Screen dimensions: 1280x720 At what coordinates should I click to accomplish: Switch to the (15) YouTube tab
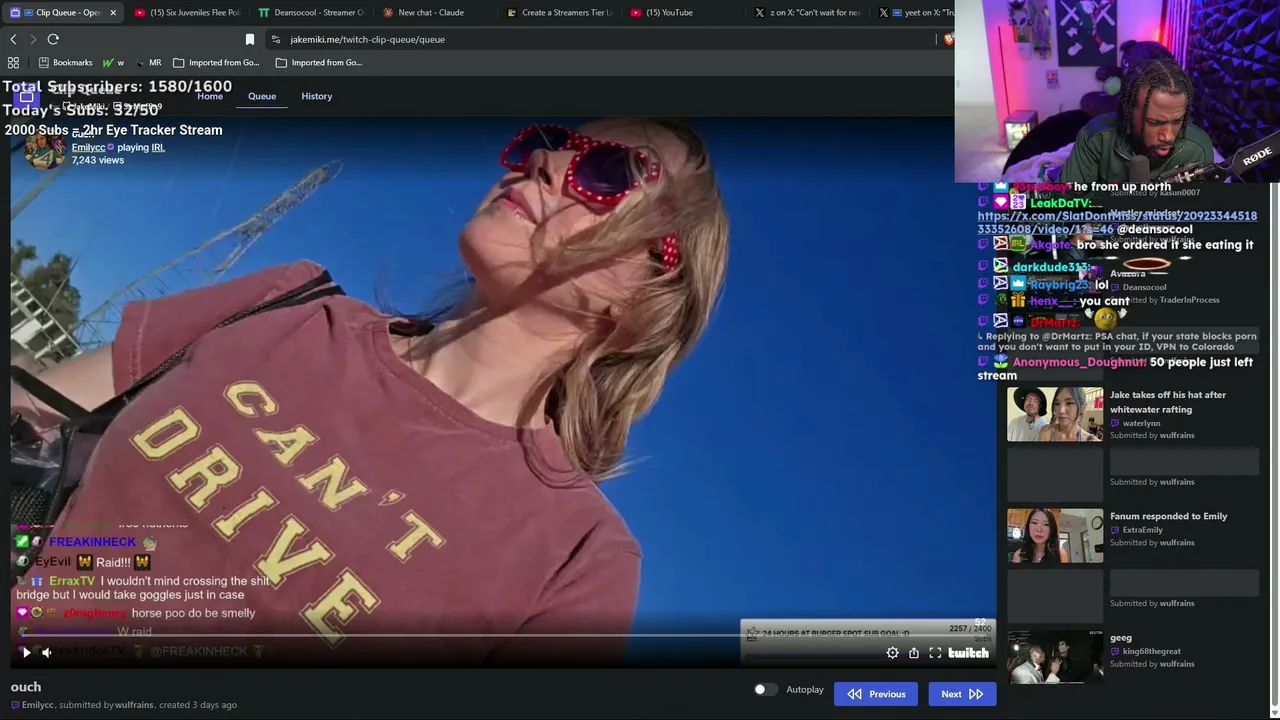pyautogui.click(x=683, y=12)
